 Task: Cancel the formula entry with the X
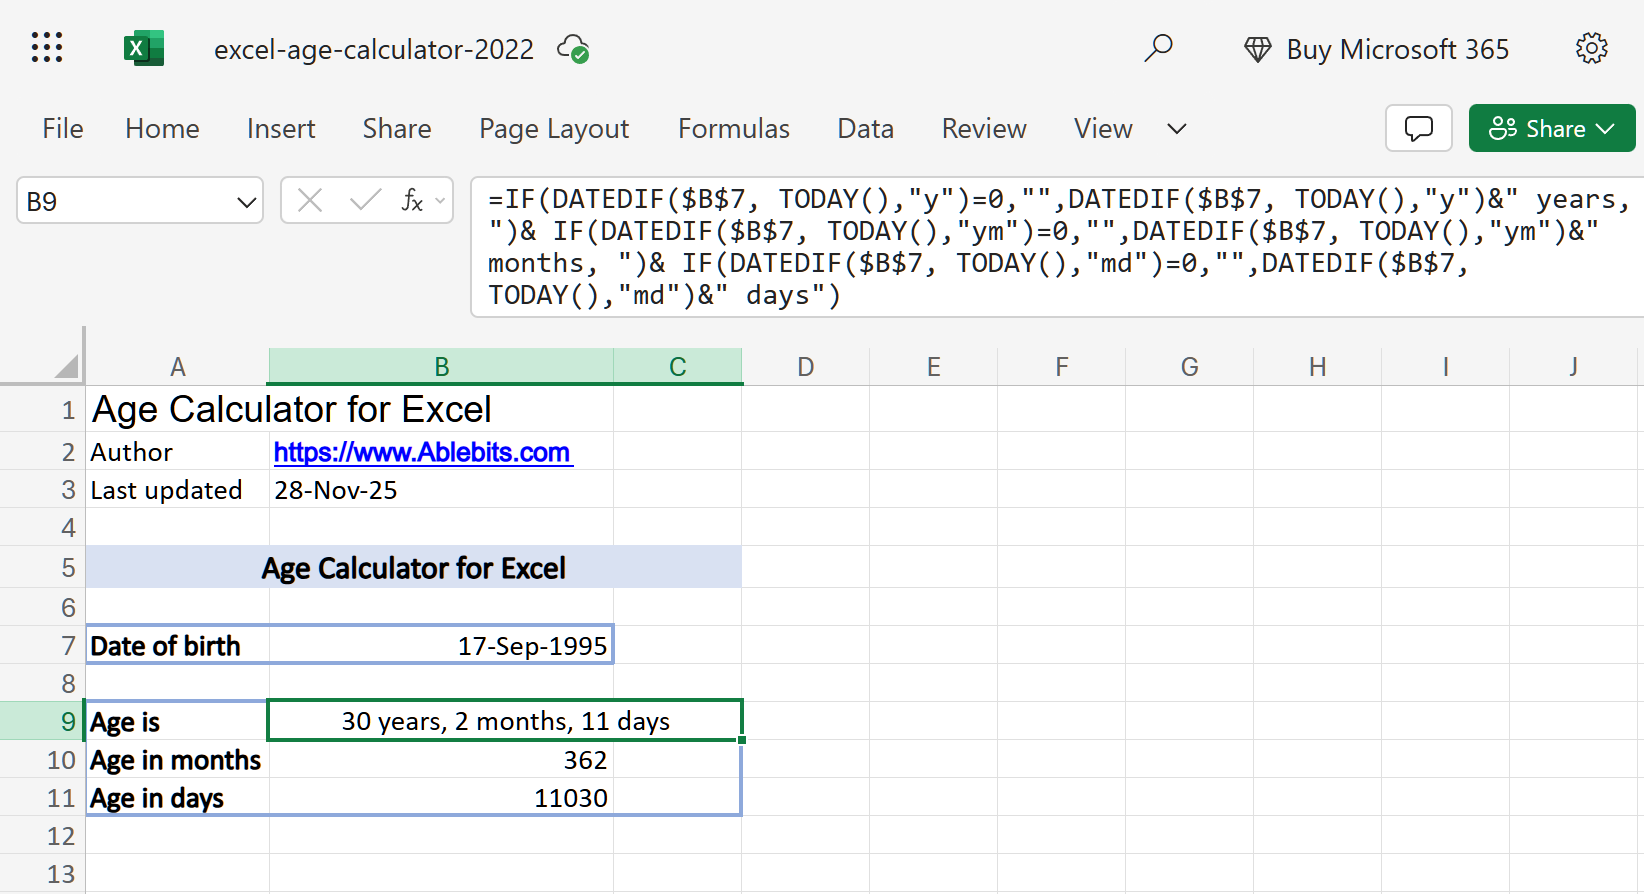coord(310,201)
